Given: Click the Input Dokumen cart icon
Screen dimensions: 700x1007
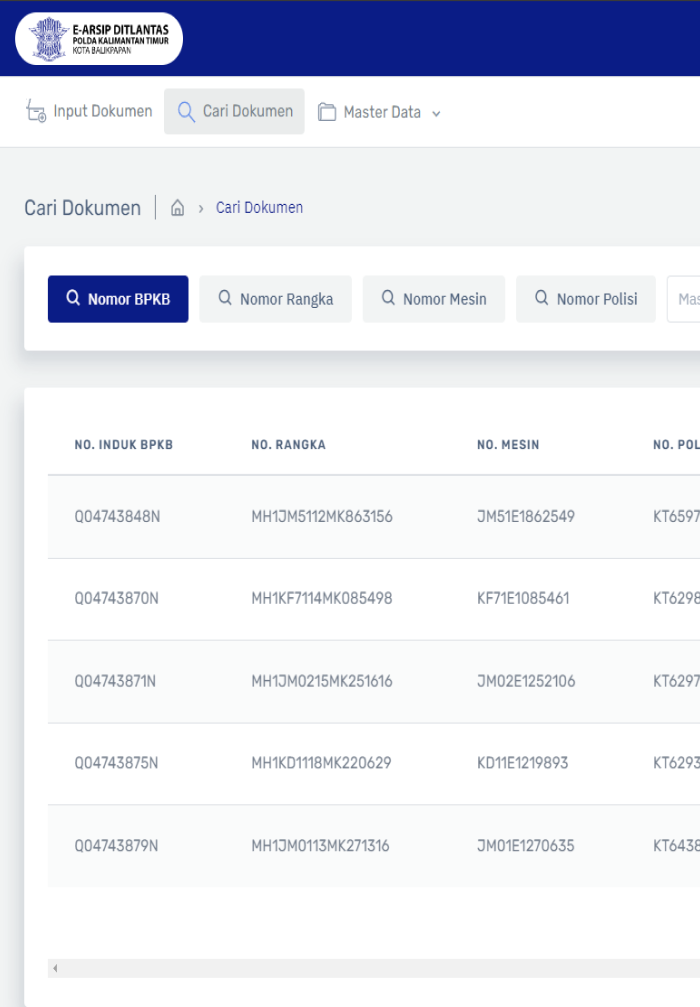Looking at the screenshot, I should coord(36,112).
